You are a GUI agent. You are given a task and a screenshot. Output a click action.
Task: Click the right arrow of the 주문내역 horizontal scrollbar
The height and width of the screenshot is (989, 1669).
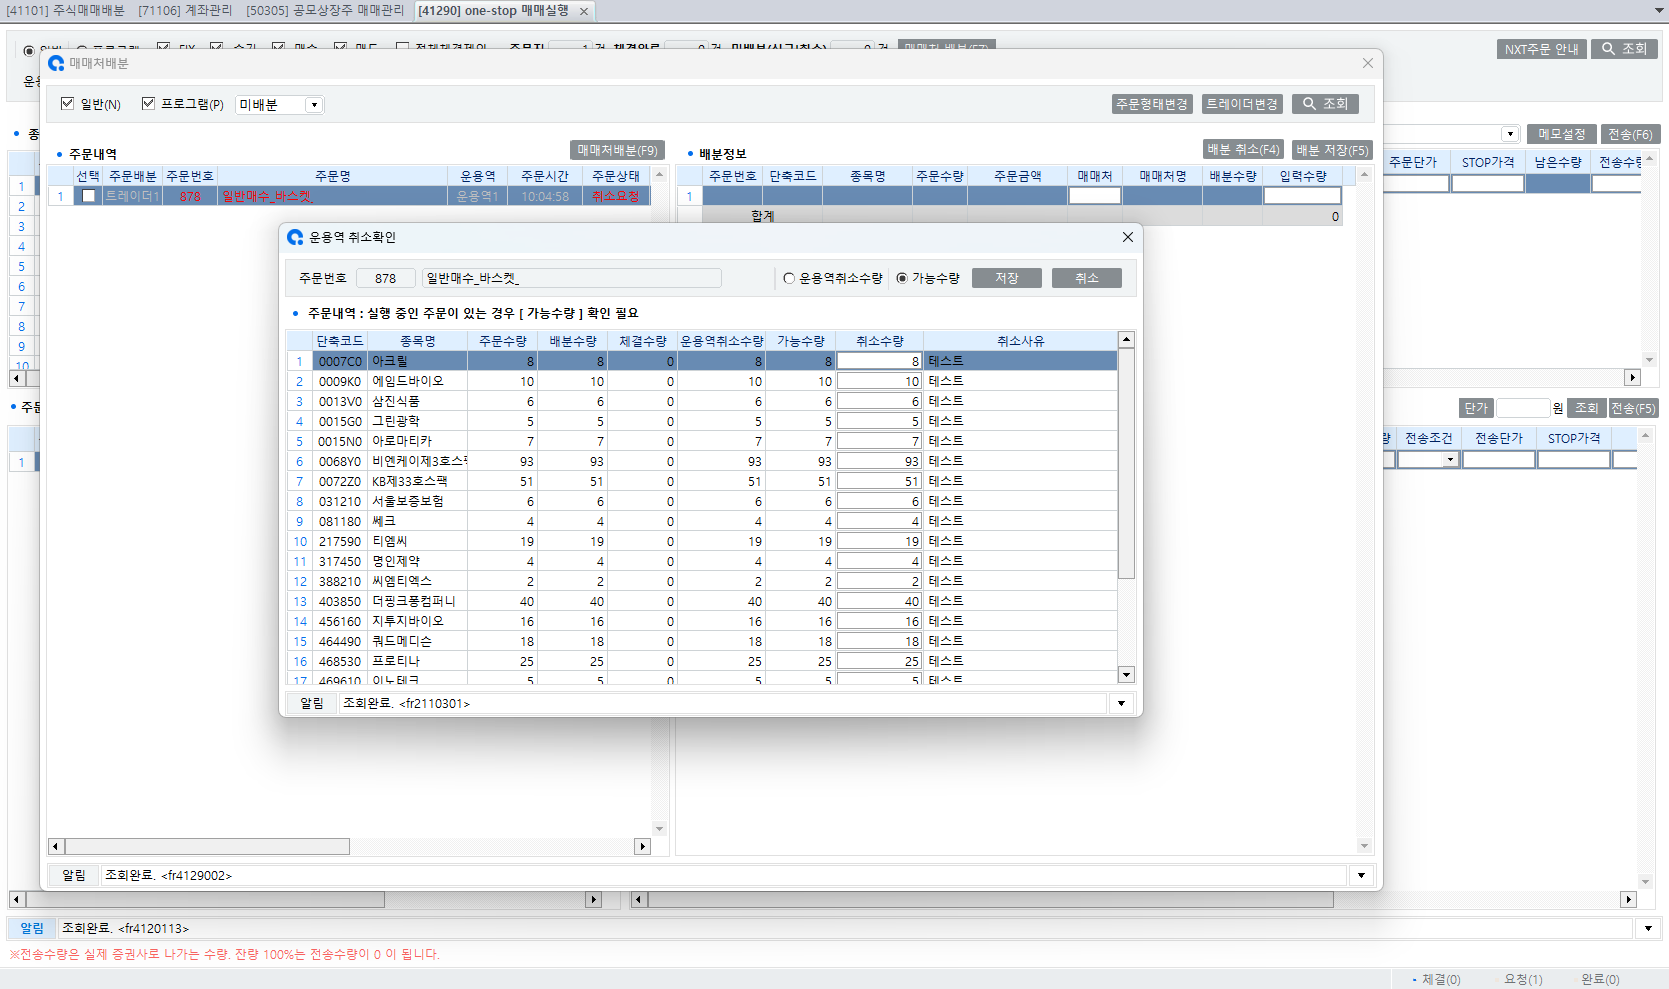(x=642, y=847)
